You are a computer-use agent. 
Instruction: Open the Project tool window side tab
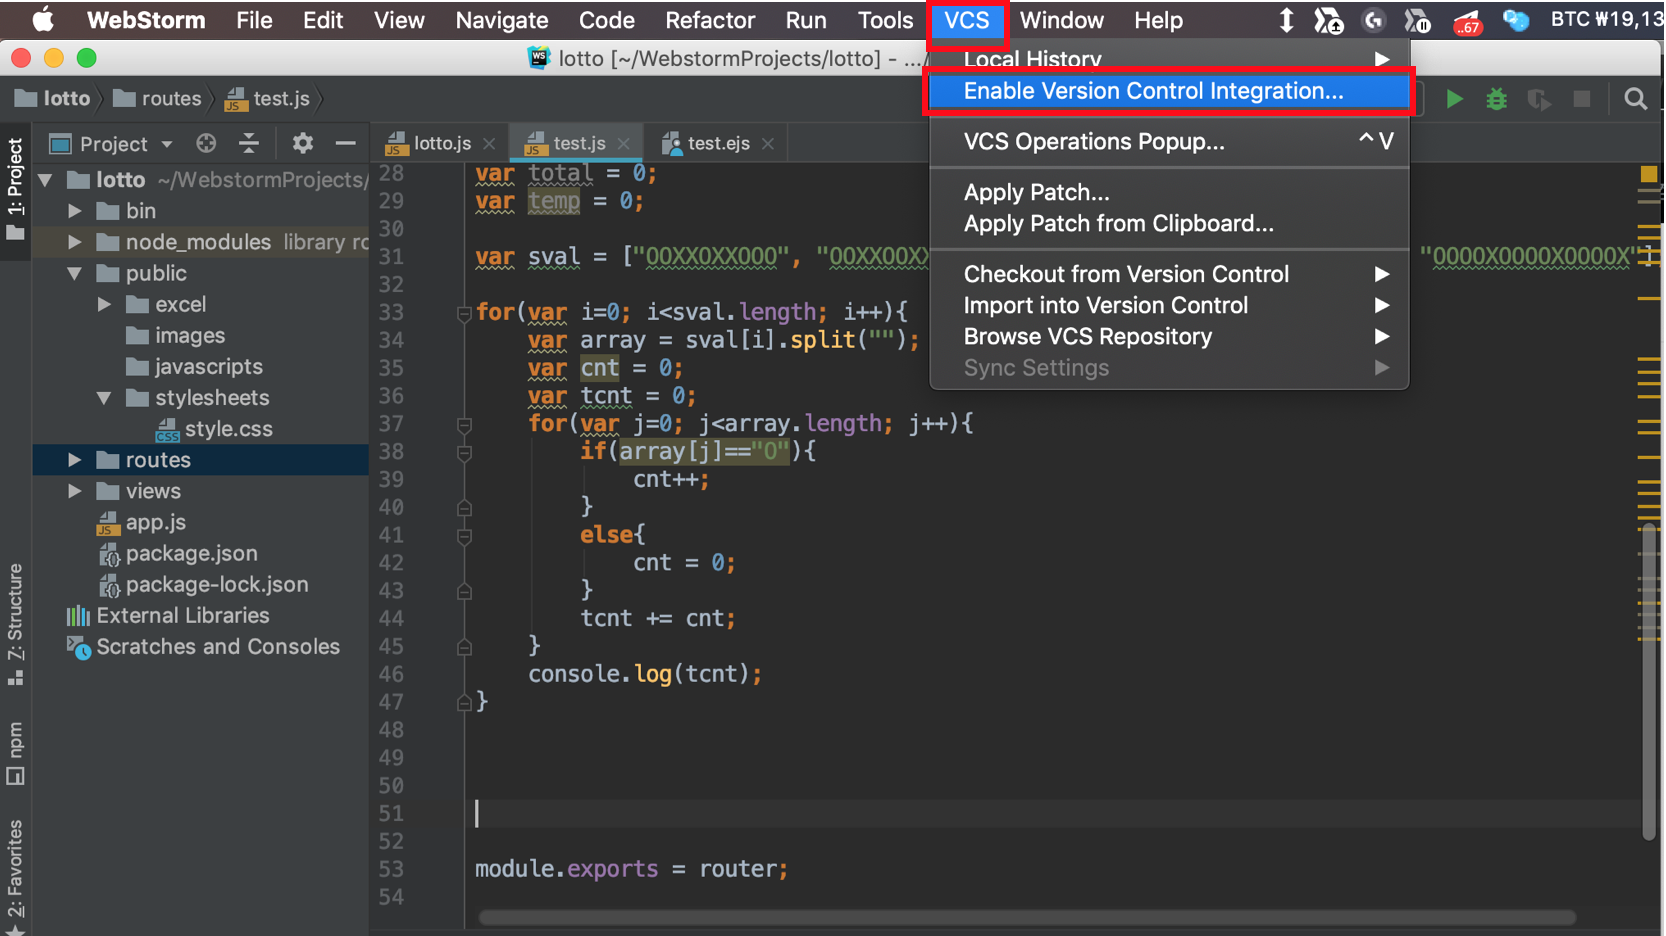(x=15, y=189)
